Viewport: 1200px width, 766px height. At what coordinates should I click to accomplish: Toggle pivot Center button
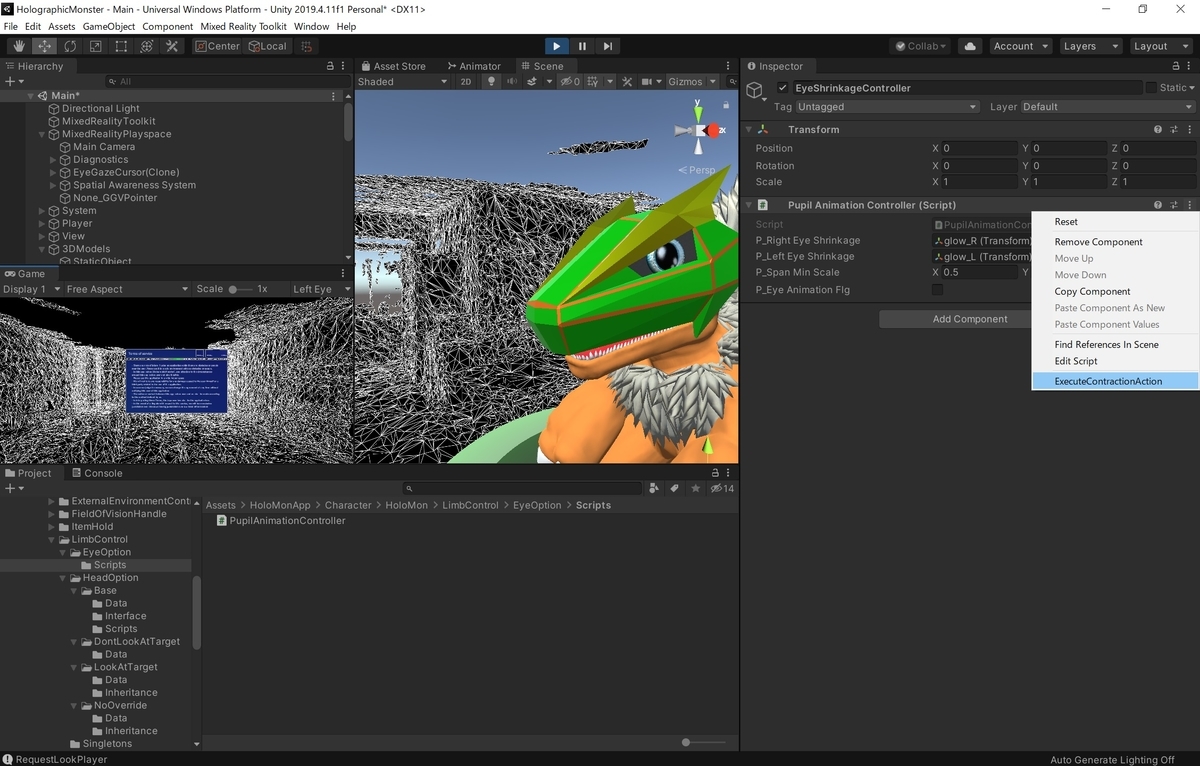pos(217,46)
